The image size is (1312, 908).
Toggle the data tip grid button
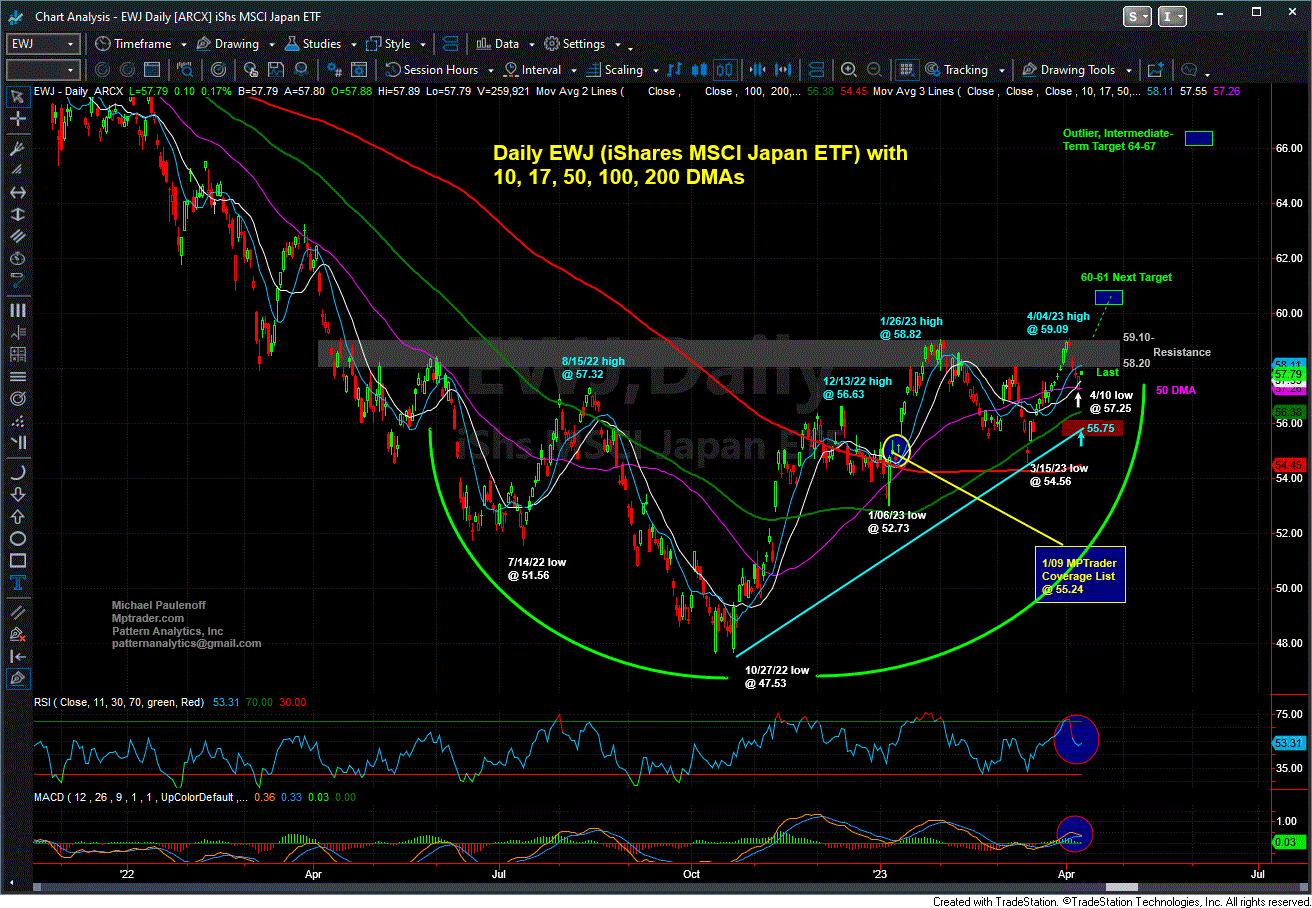tap(907, 70)
